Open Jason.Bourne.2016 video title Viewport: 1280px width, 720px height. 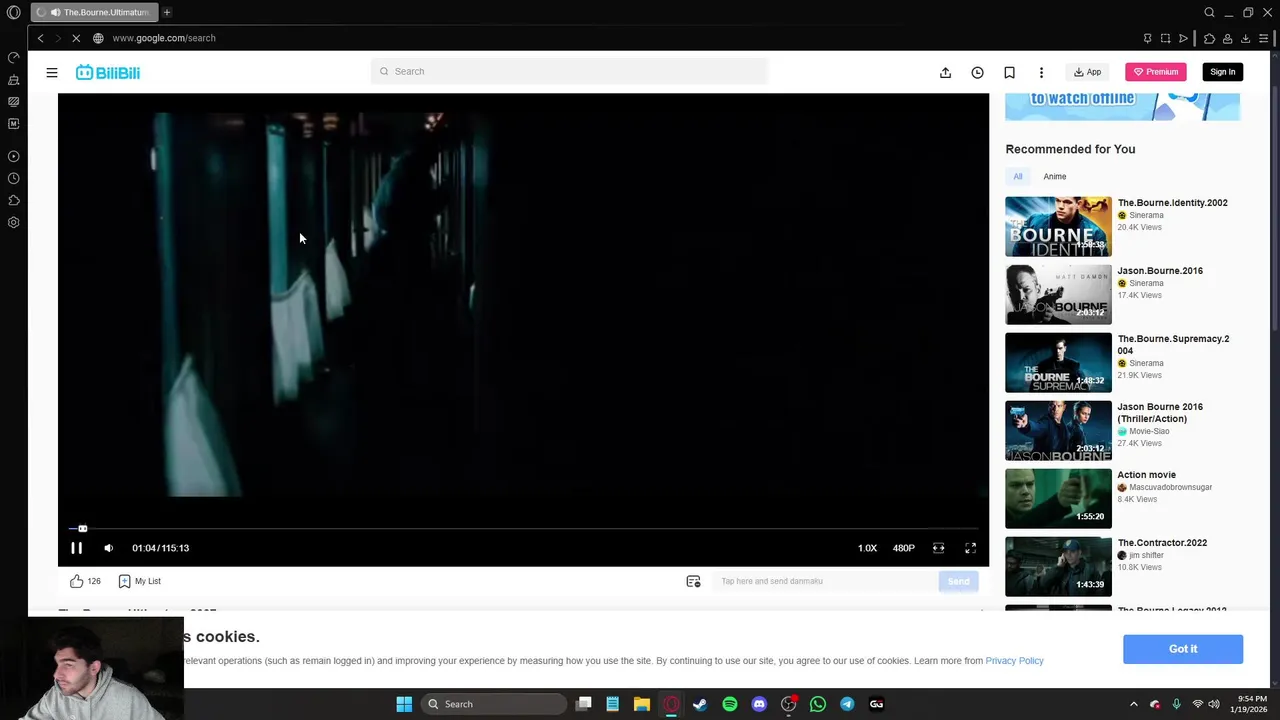point(1160,271)
